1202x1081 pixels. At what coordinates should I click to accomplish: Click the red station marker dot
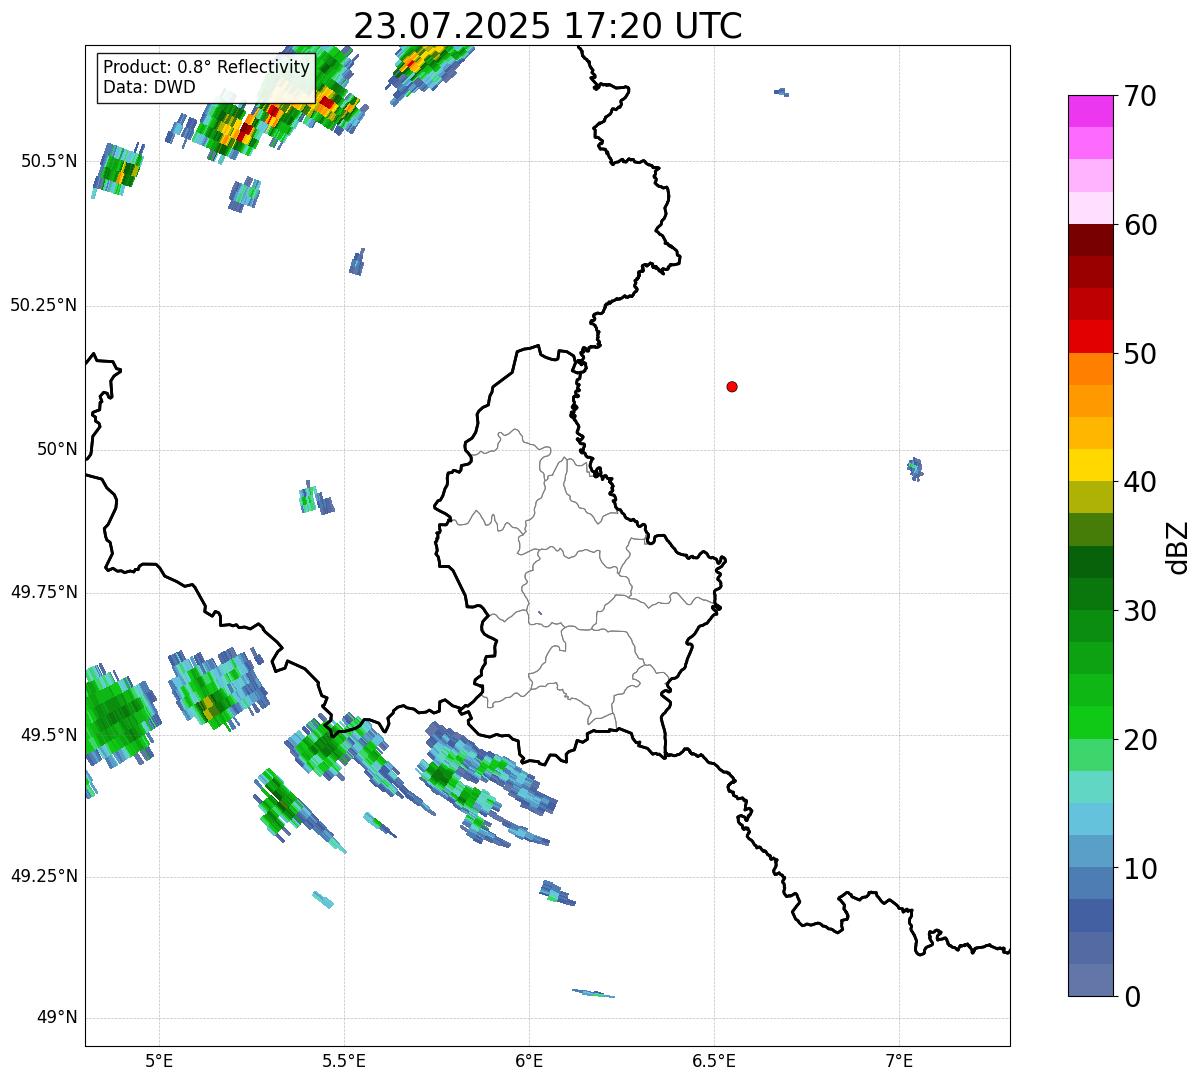pyautogui.click(x=732, y=386)
